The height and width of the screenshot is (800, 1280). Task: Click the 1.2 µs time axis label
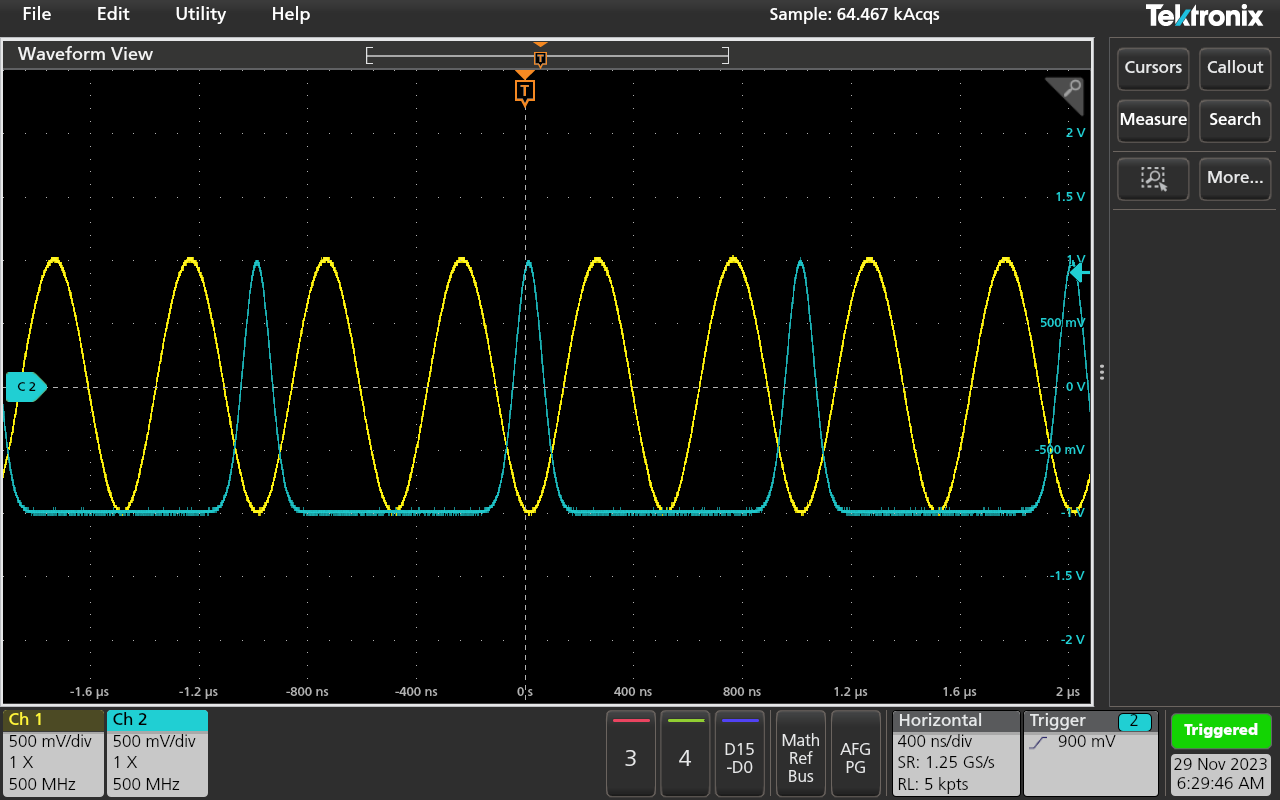point(849,692)
